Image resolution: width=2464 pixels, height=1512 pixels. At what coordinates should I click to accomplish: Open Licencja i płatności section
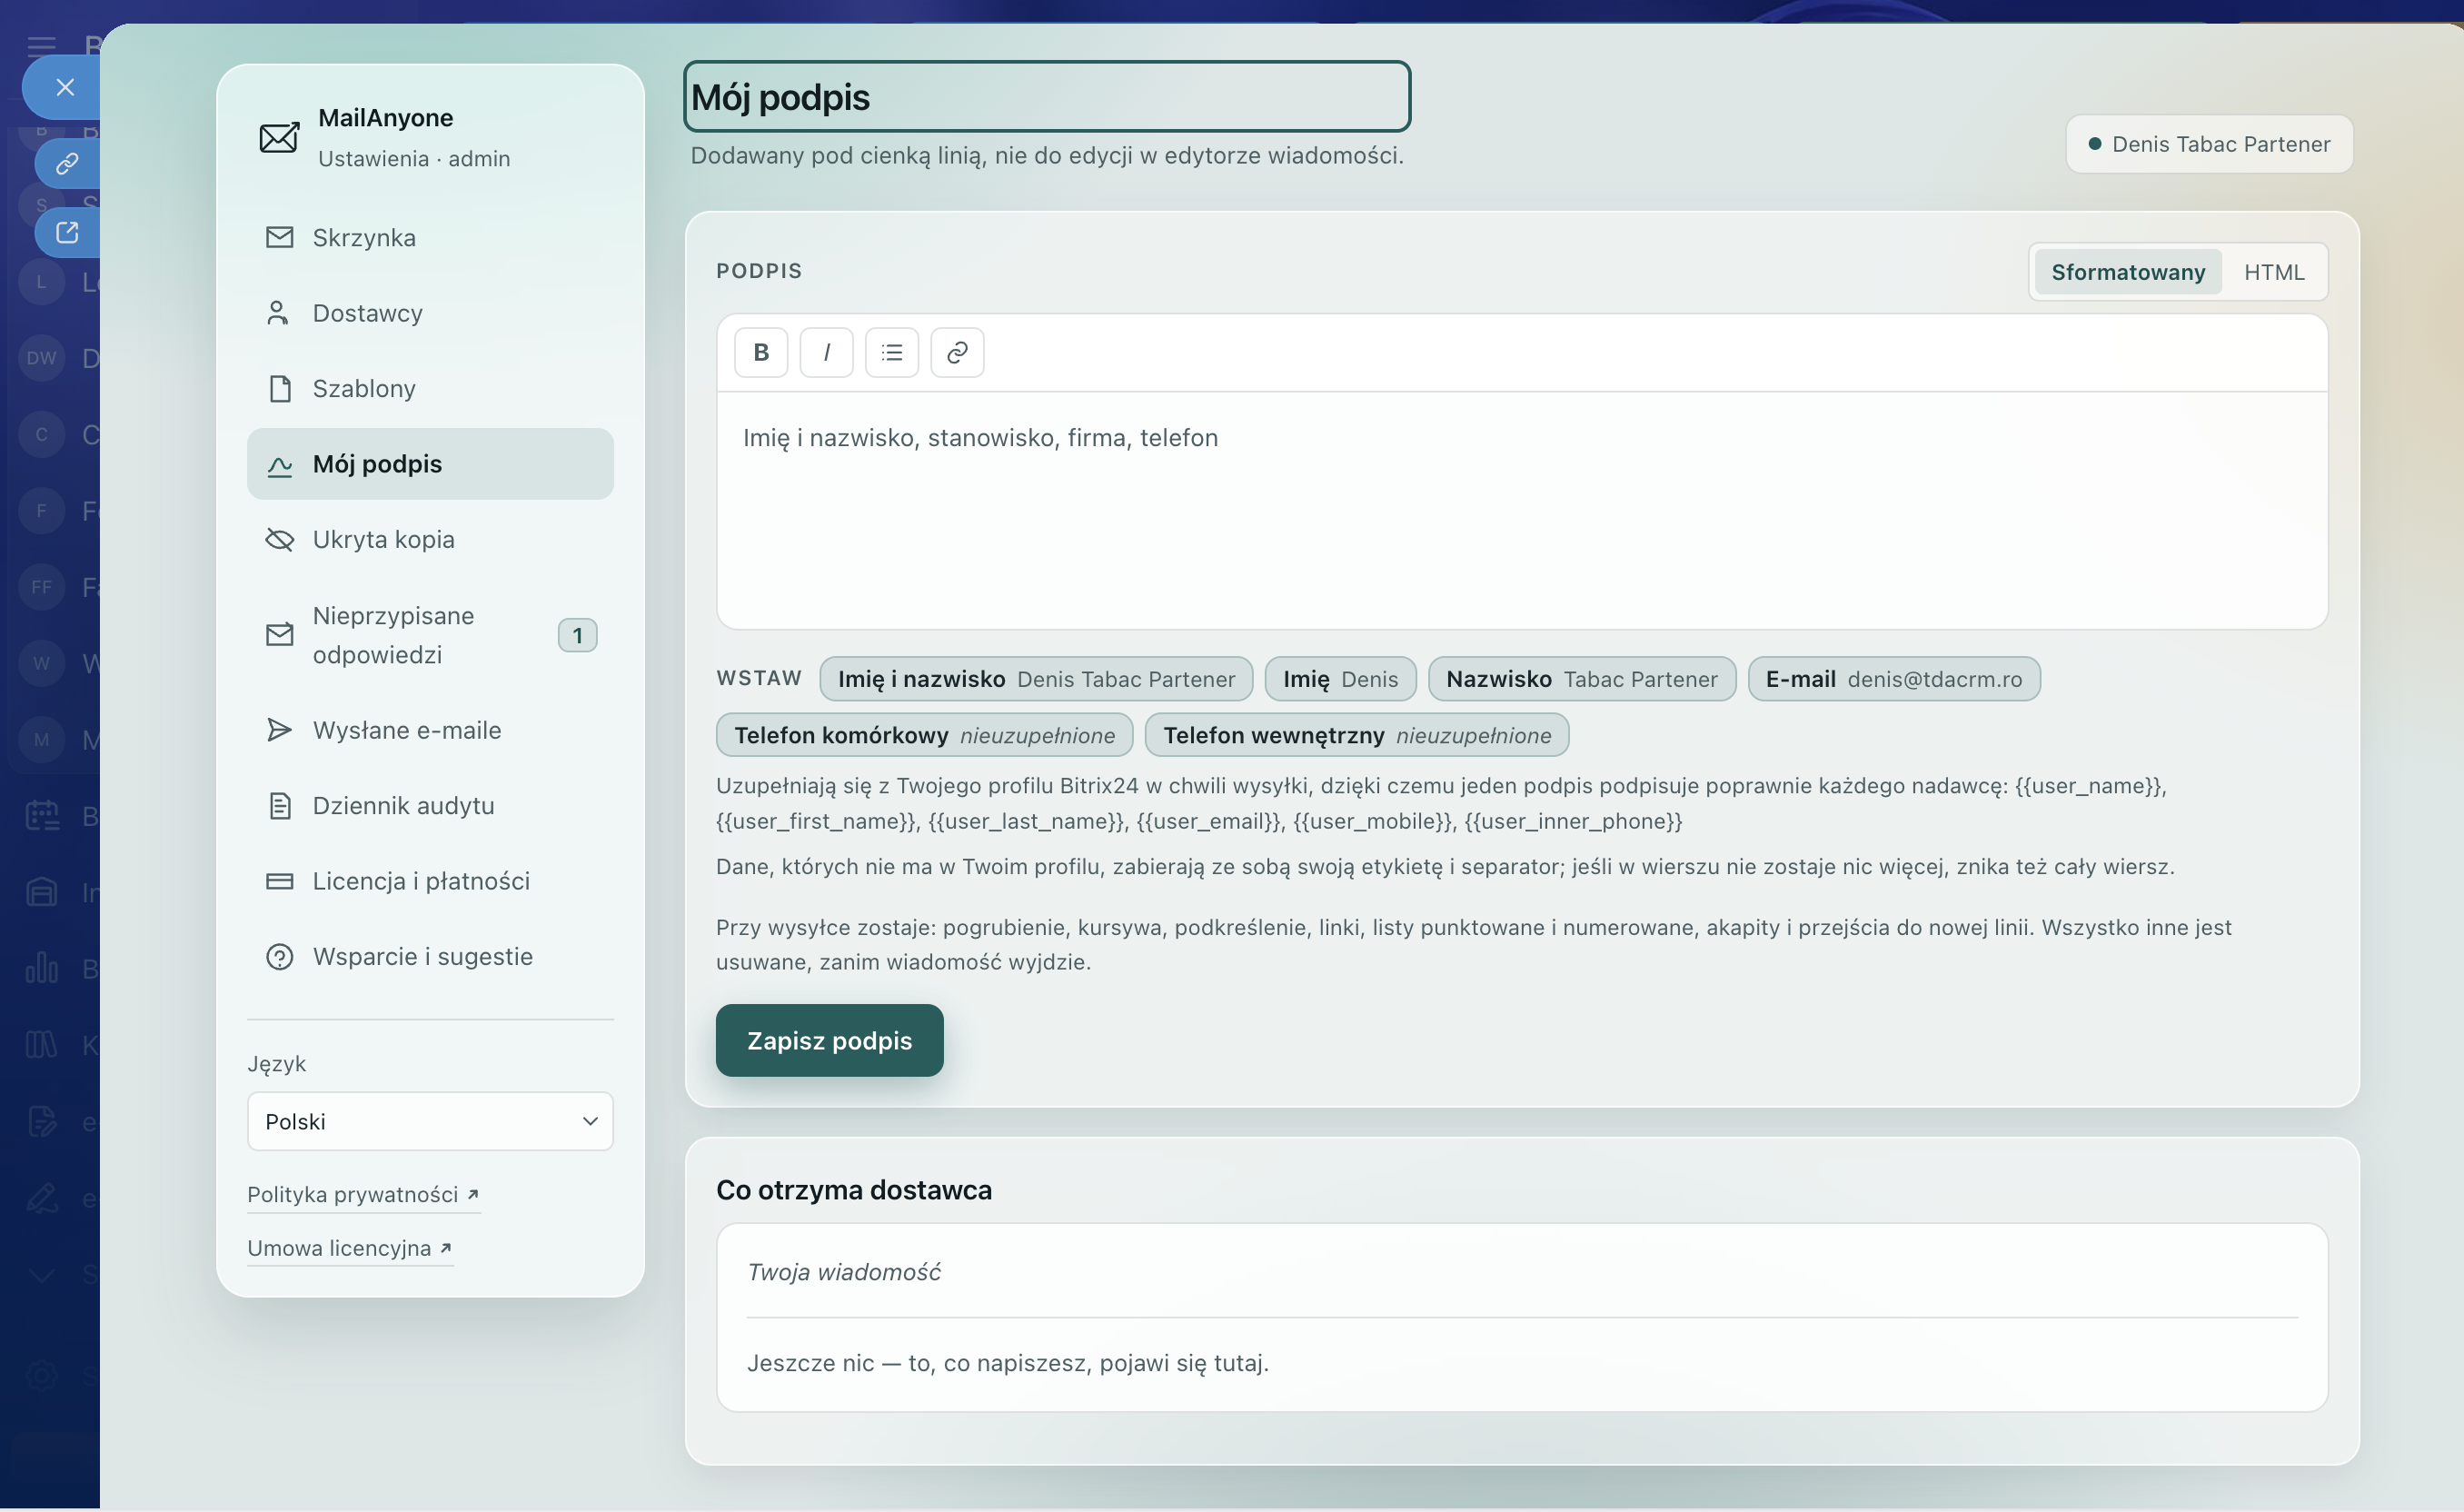(x=430, y=881)
